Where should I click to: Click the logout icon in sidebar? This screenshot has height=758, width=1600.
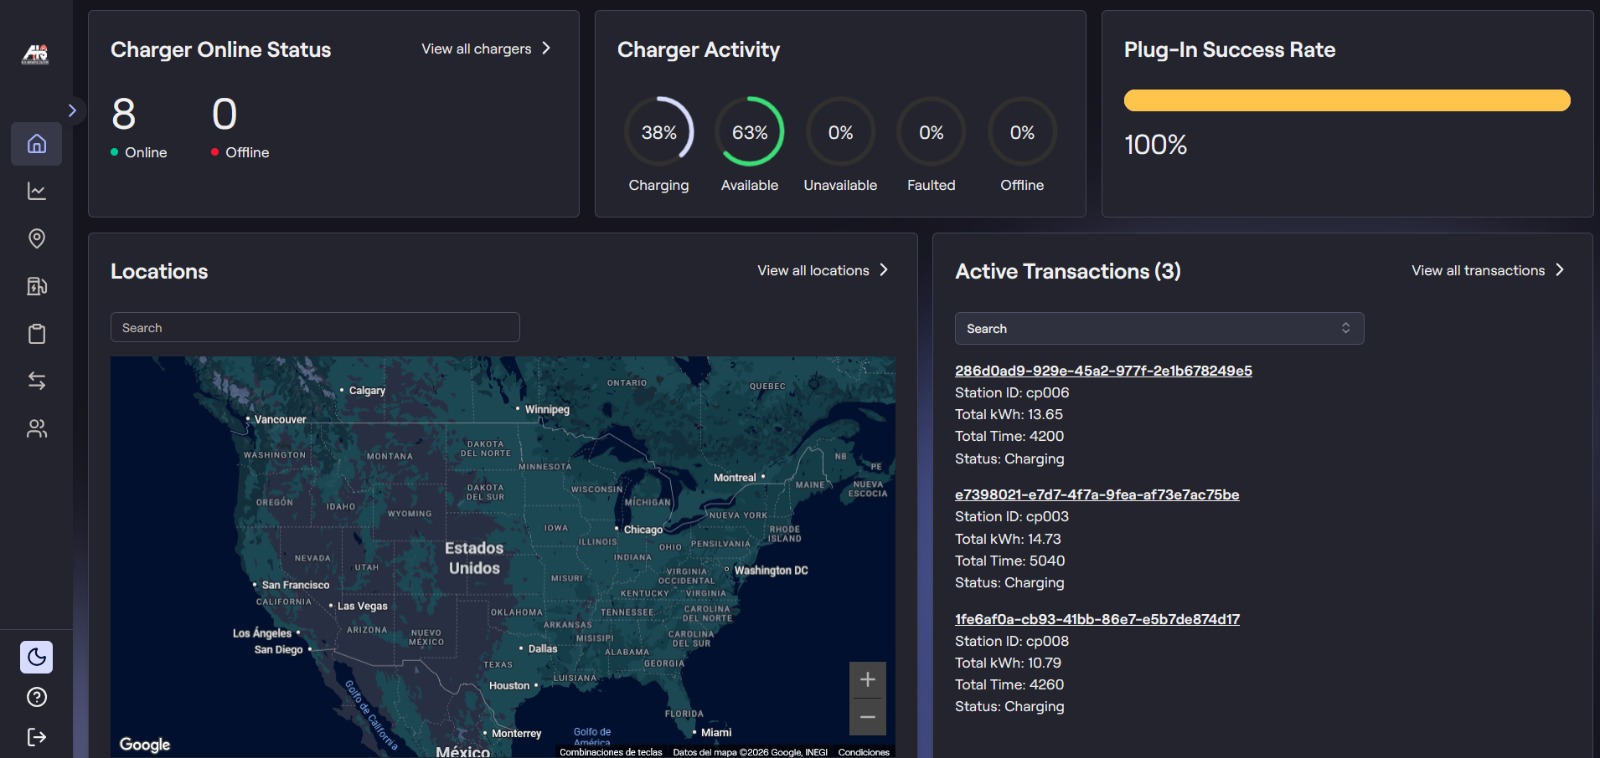pos(36,737)
